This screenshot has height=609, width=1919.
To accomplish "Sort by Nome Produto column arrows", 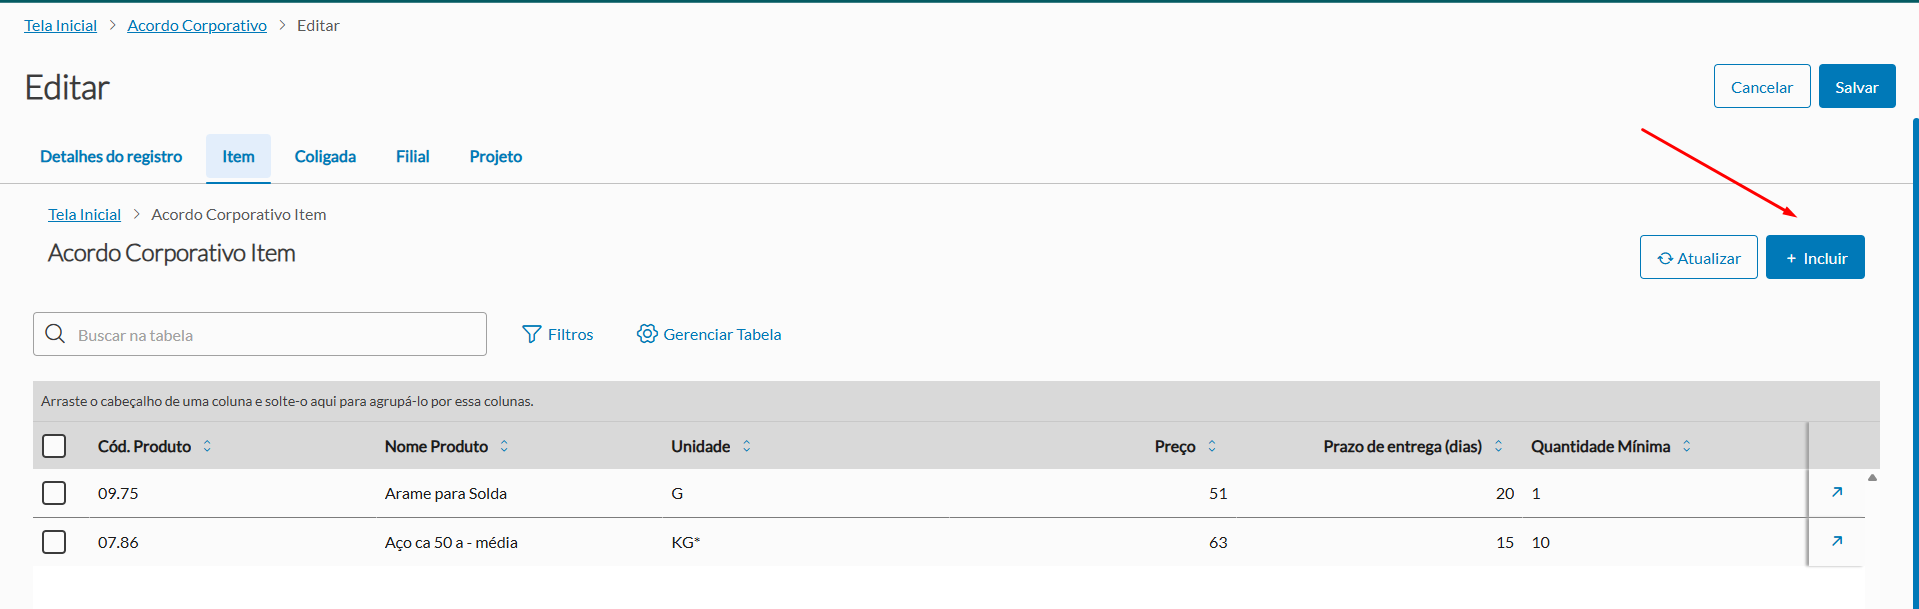I will pyautogui.click(x=504, y=446).
